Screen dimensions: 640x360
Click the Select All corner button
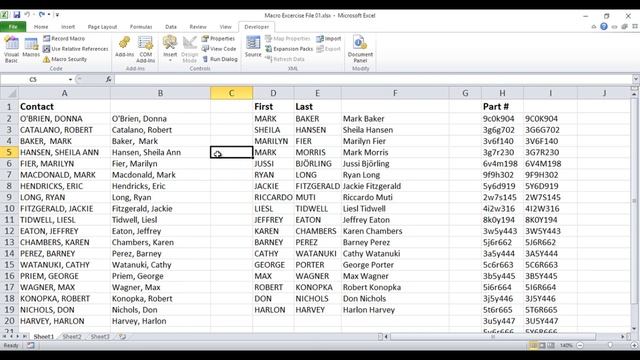[x=9, y=93]
